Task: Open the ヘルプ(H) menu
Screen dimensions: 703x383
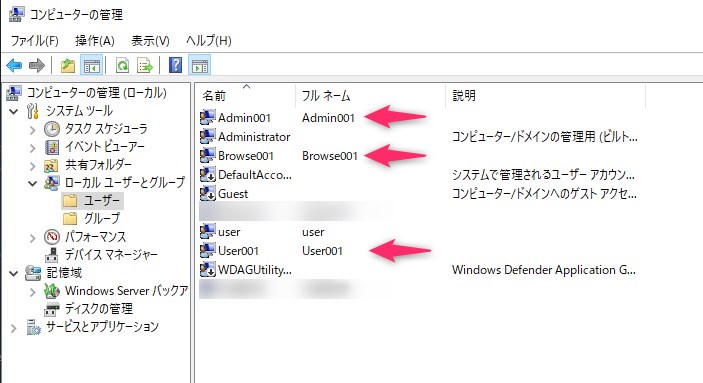Action: click(208, 41)
